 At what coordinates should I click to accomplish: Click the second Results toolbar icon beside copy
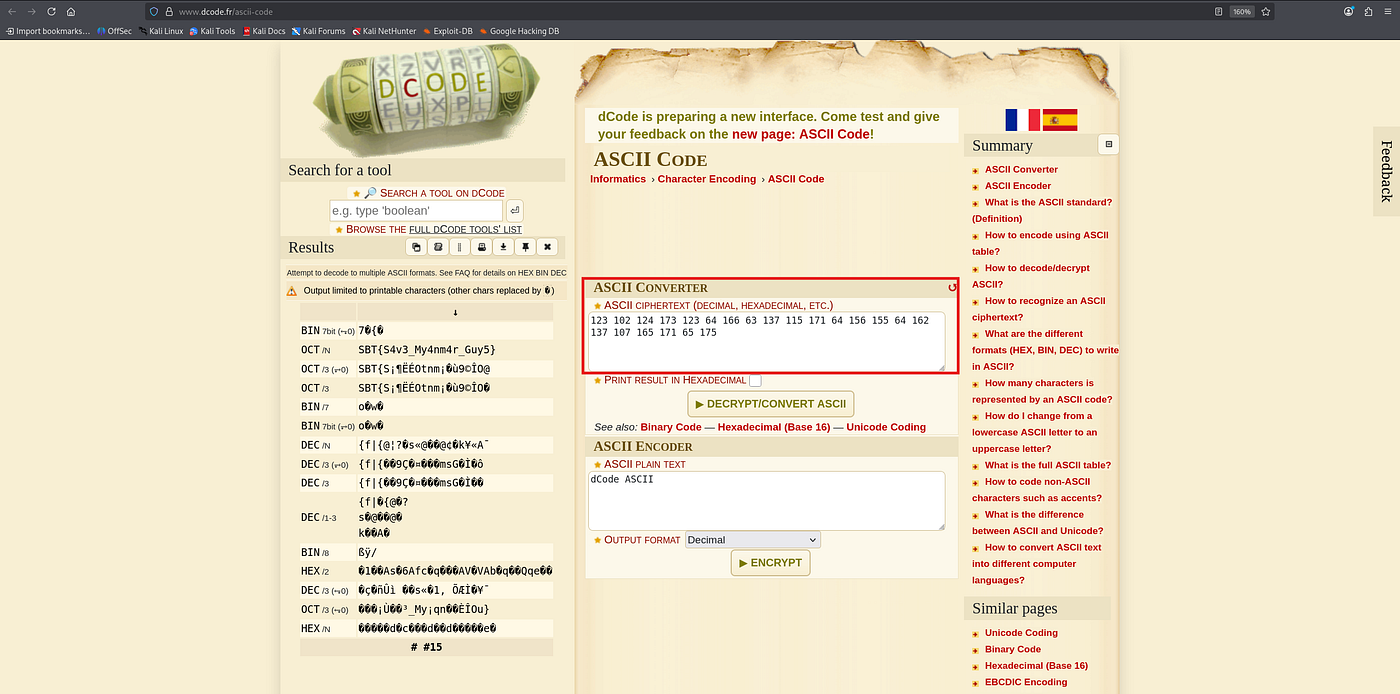[438, 247]
